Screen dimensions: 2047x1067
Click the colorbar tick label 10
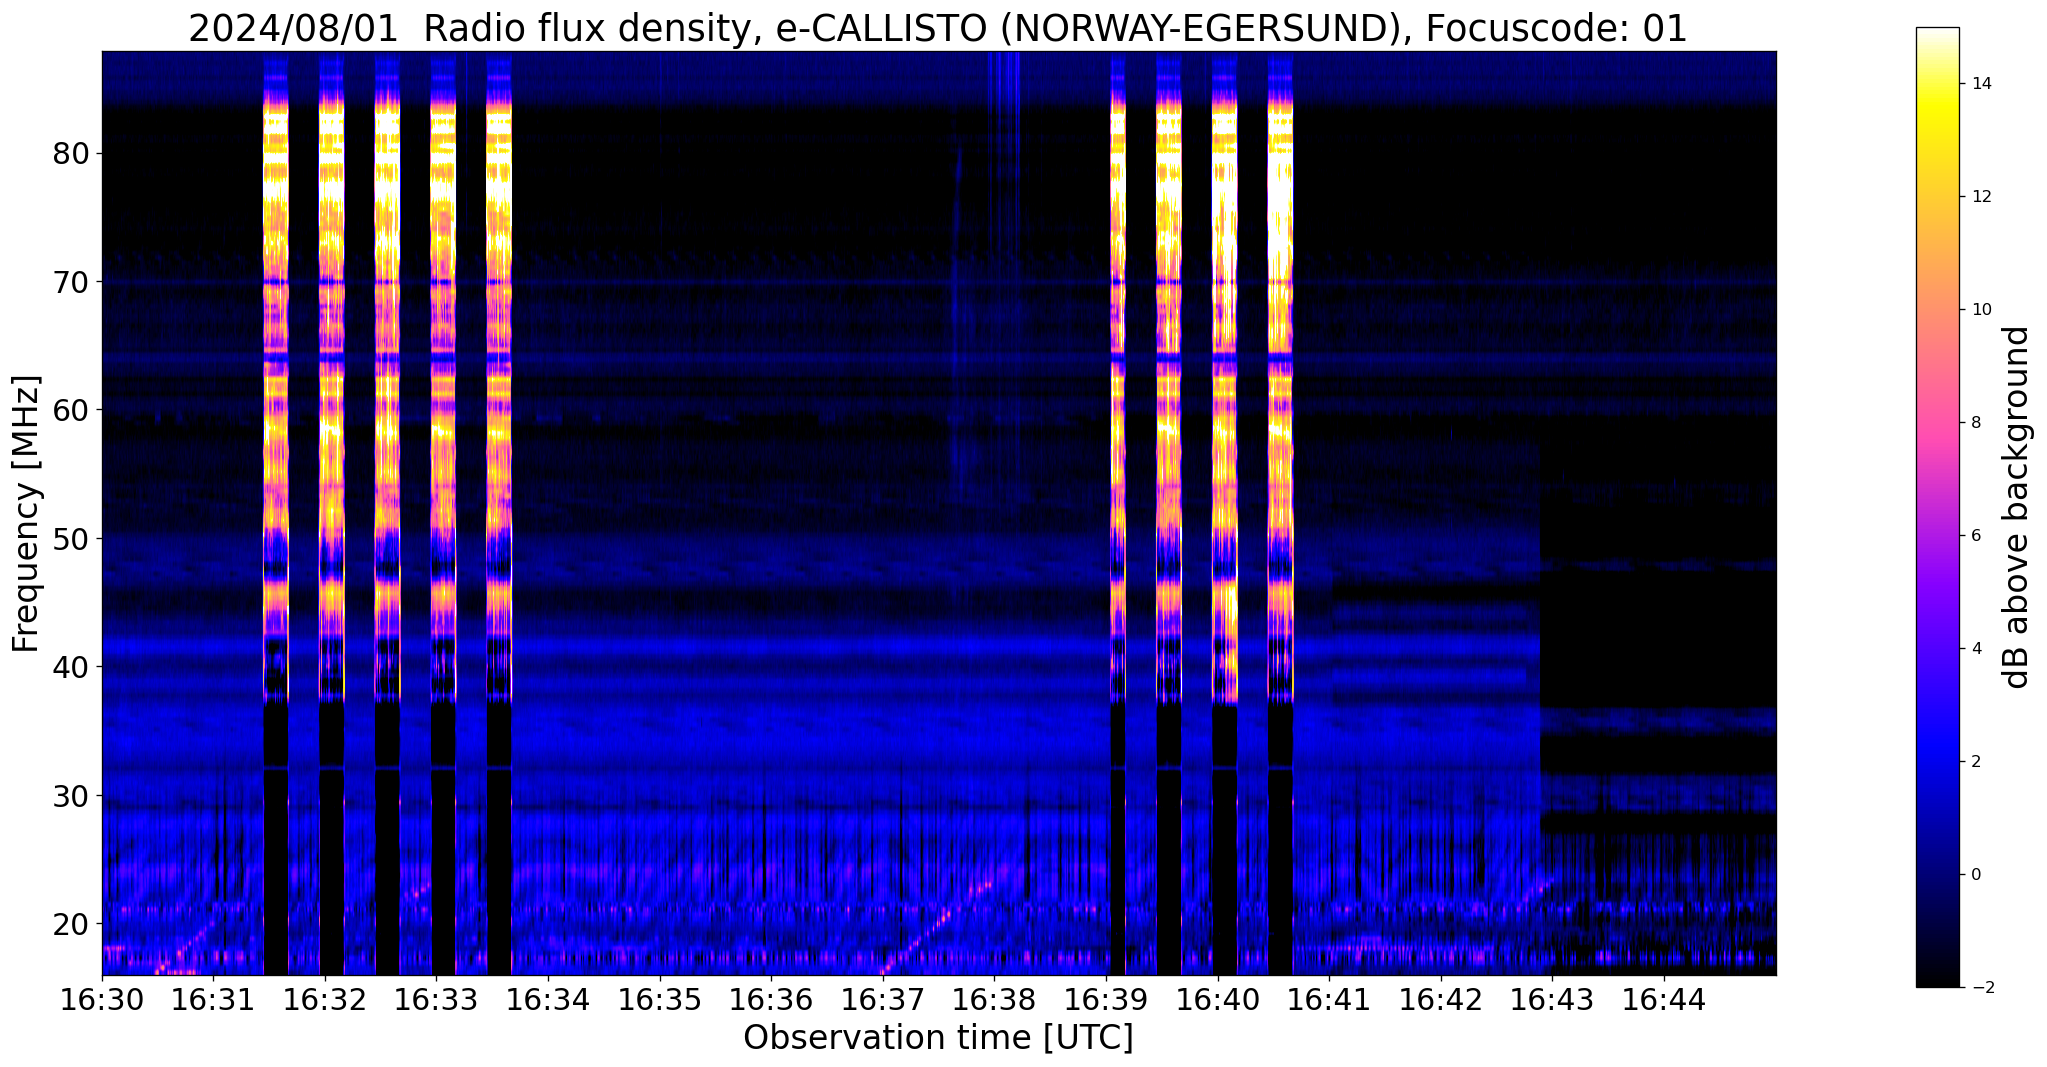[x=1979, y=310]
